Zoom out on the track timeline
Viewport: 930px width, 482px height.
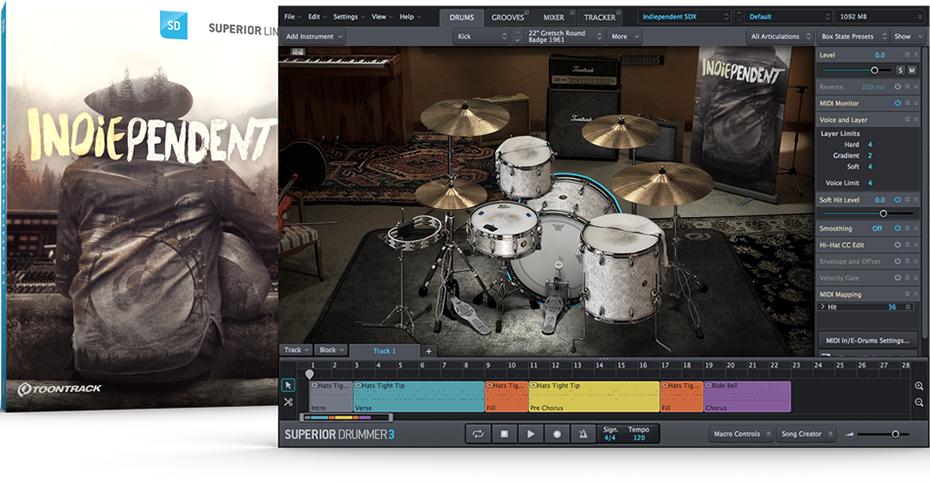(919, 402)
